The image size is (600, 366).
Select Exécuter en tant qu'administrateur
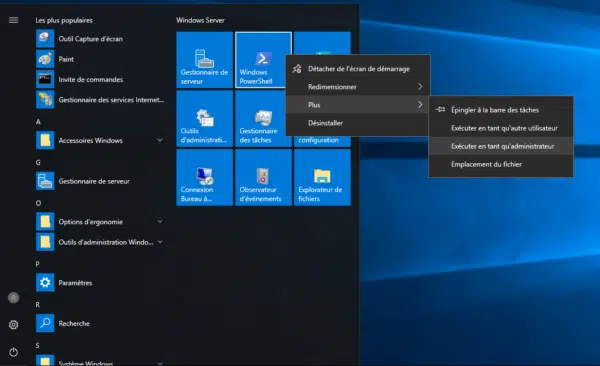[x=501, y=146]
